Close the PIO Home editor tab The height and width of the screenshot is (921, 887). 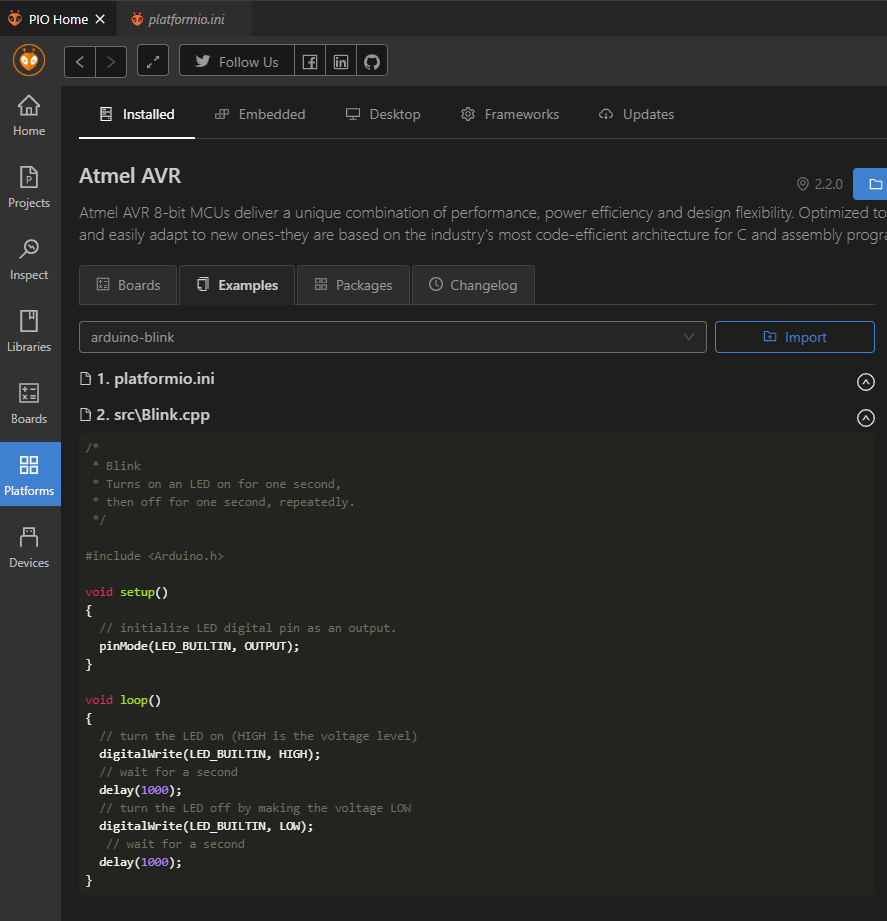coord(100,19)
